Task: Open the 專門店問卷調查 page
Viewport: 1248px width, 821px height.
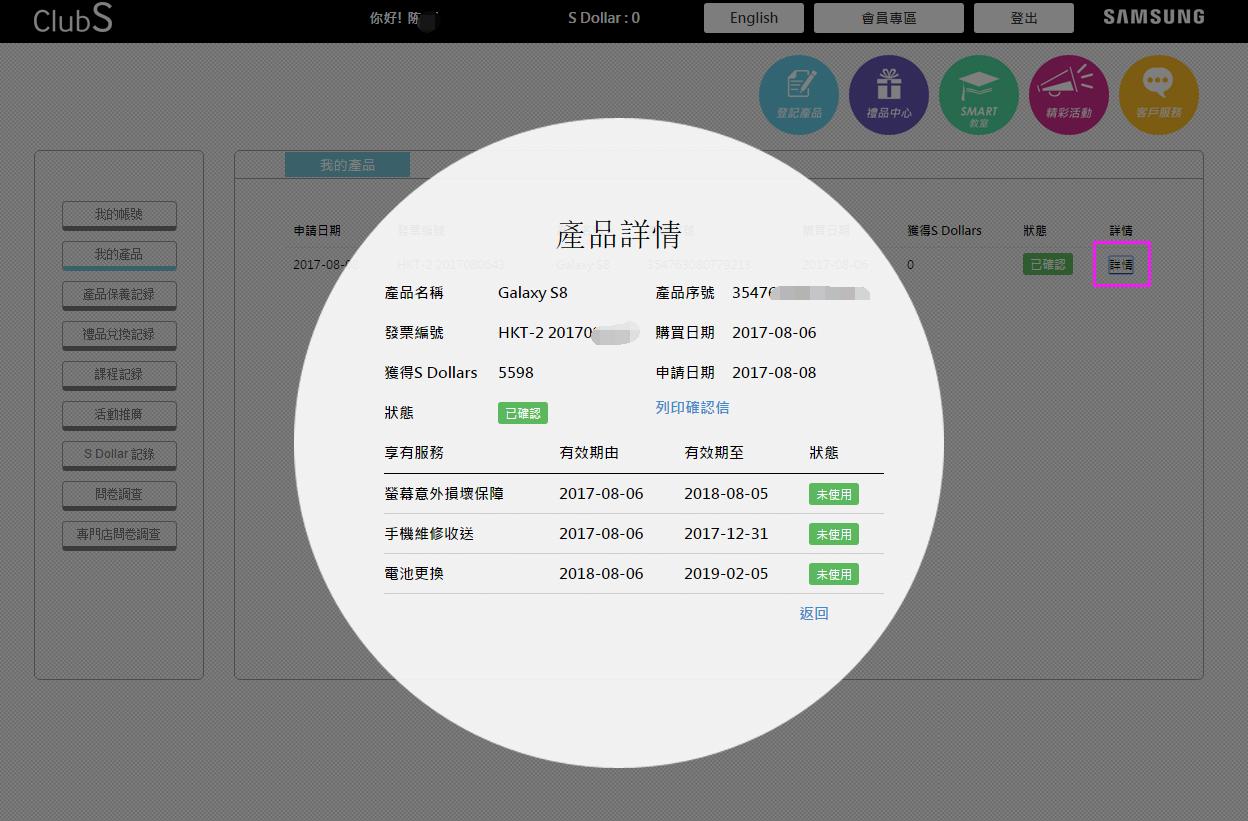Action: [x=119, y=534]
